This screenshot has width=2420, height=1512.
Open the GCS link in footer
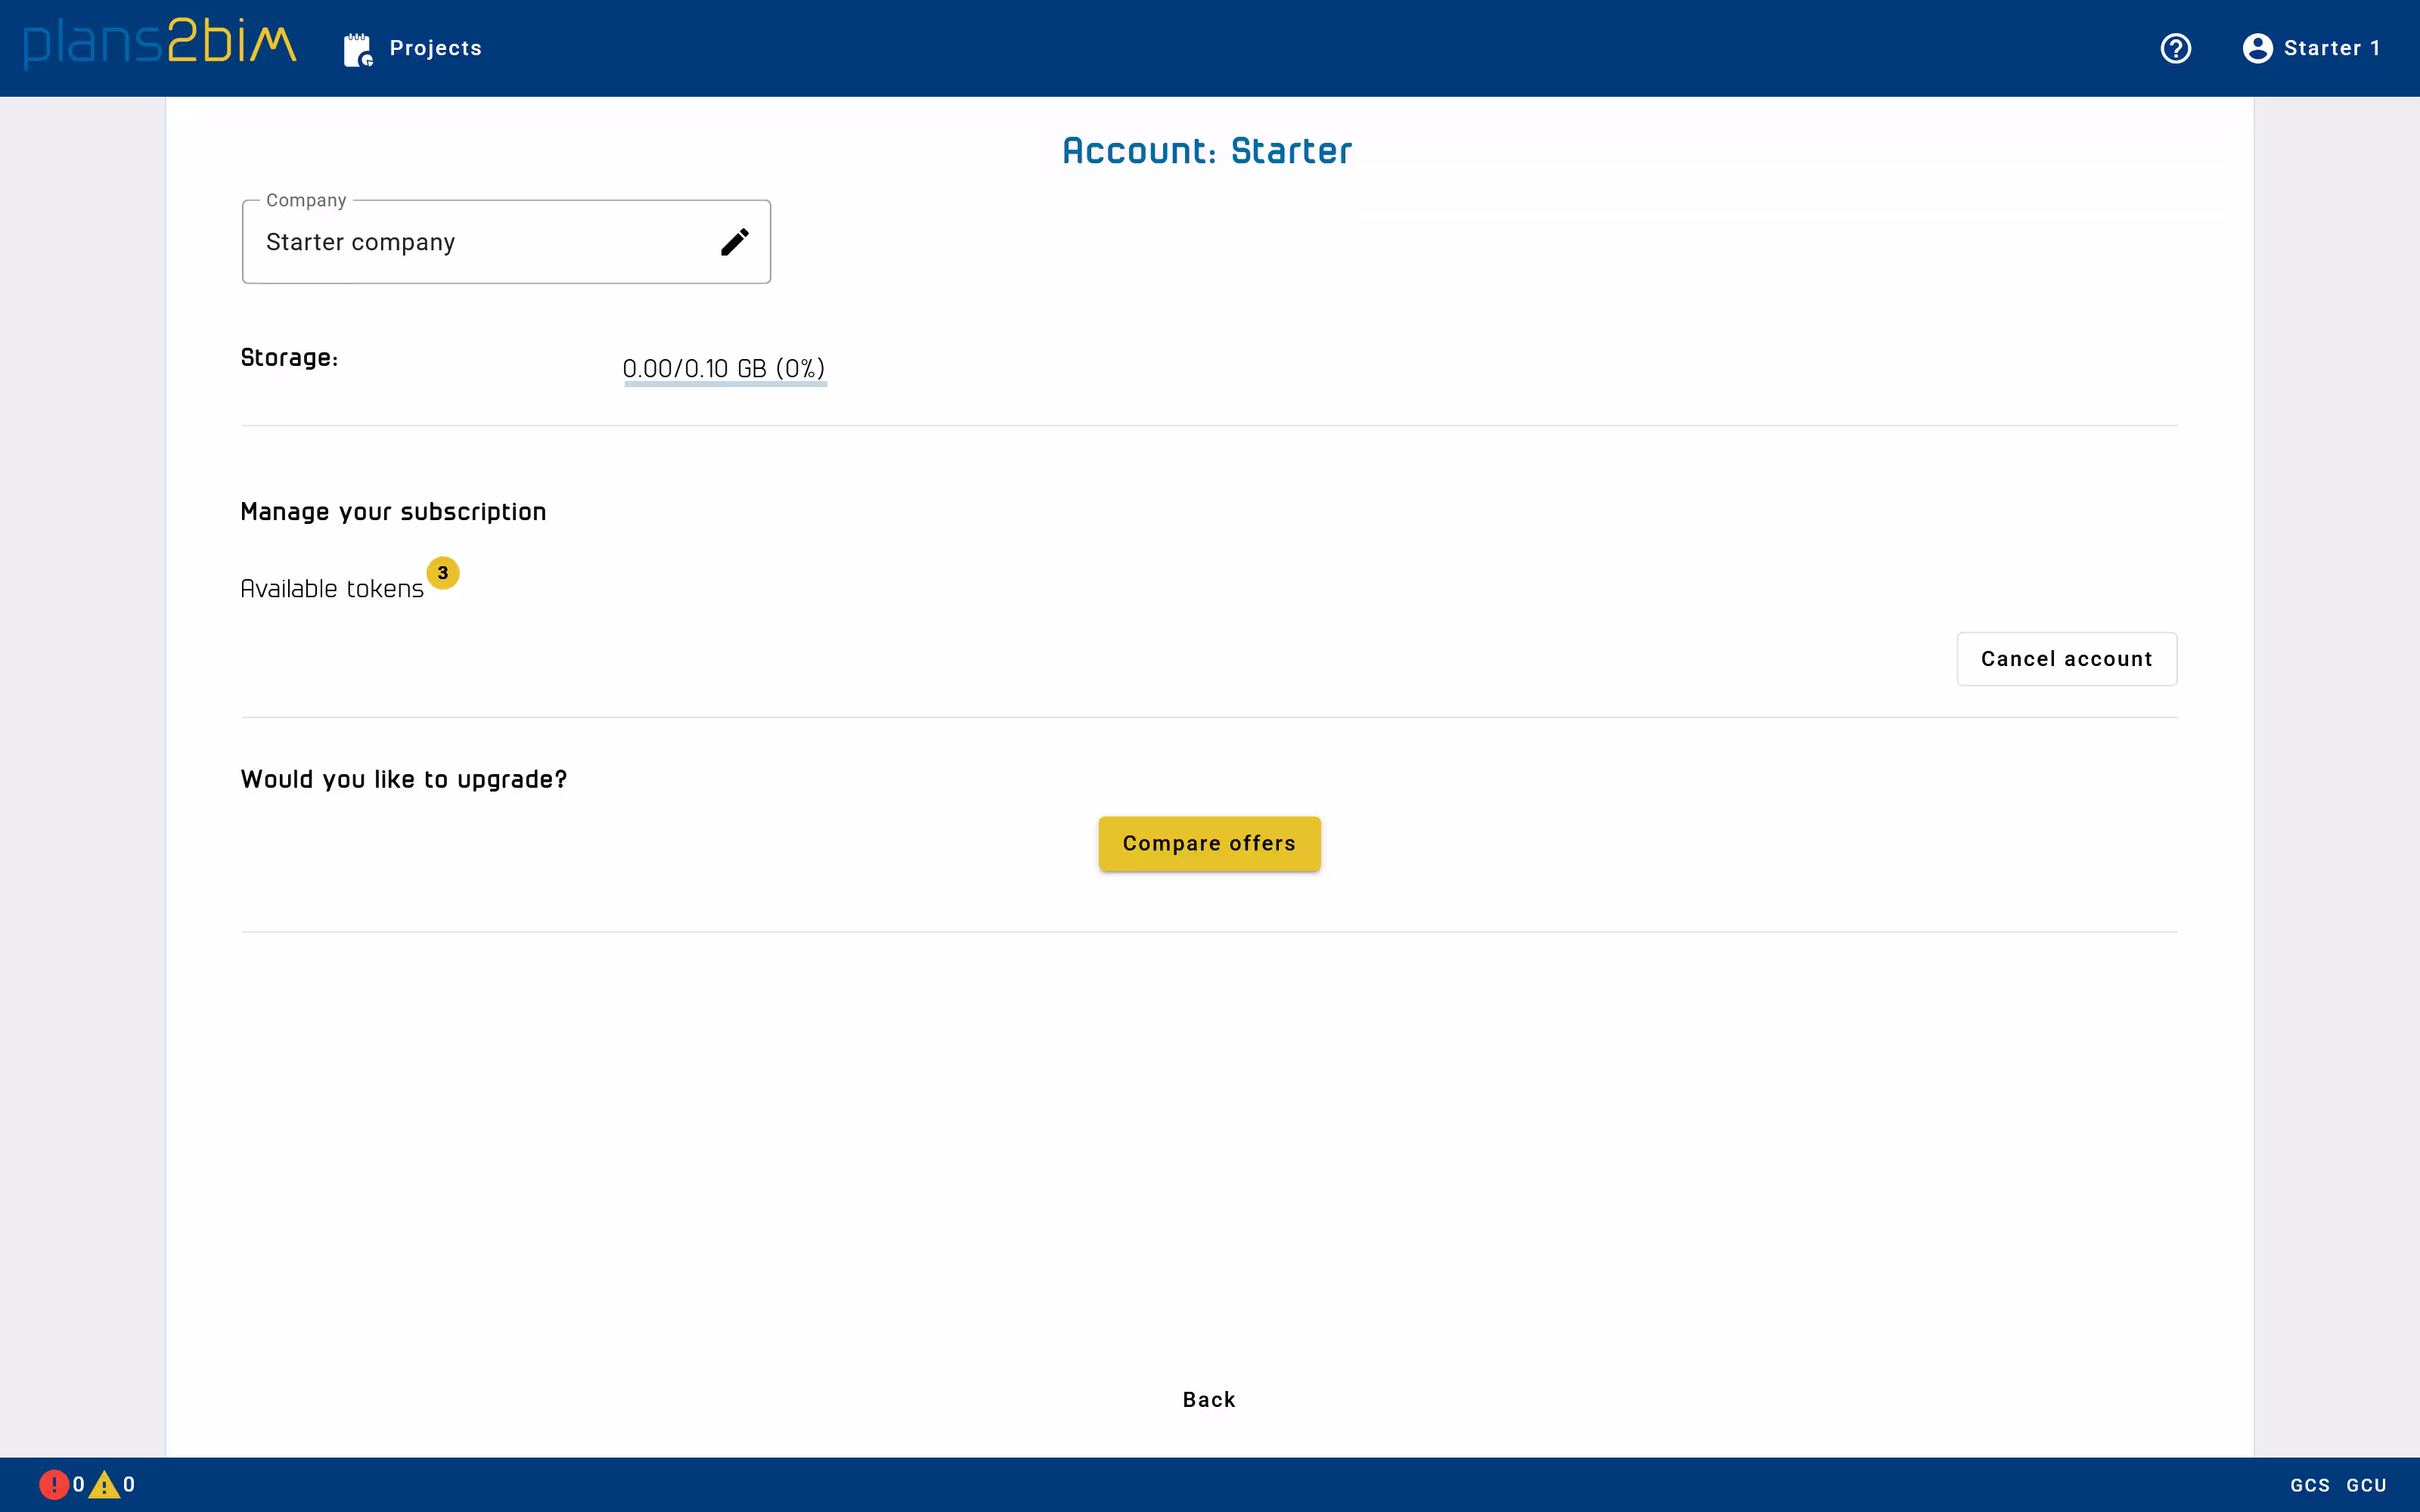tap(2309, 1485)
